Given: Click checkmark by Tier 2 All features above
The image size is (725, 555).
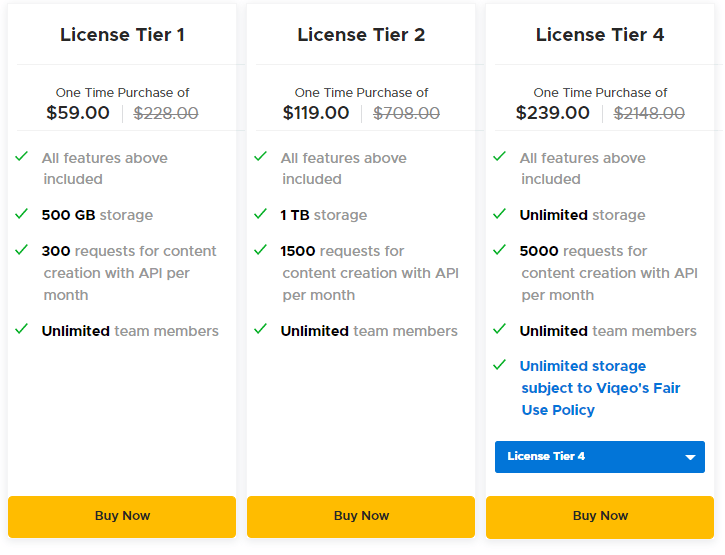Looking at the screenshot, I should point(260,157).
